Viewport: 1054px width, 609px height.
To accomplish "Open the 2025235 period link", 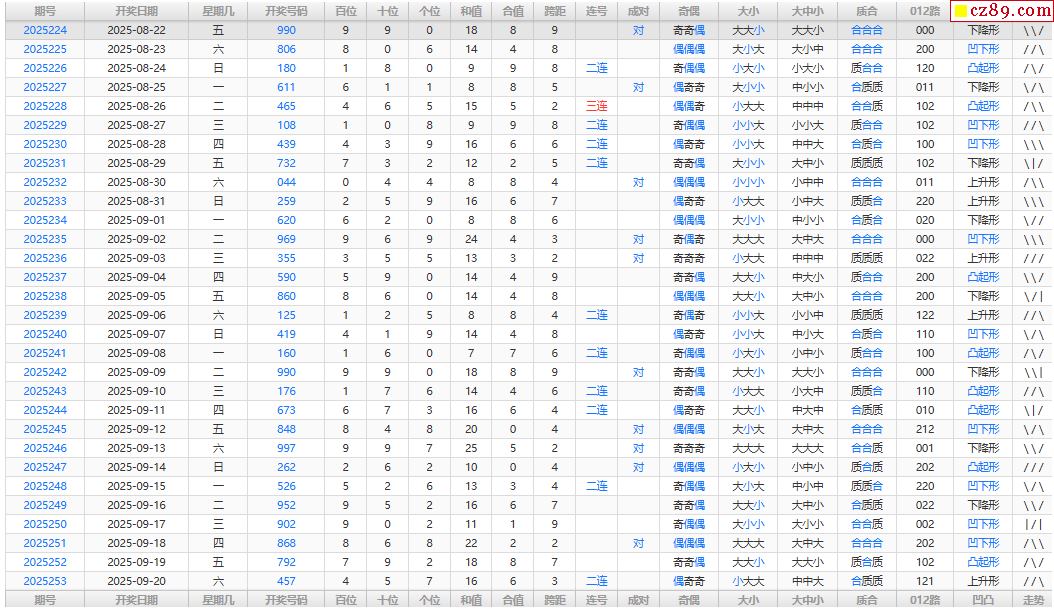I will coord(45,239).
